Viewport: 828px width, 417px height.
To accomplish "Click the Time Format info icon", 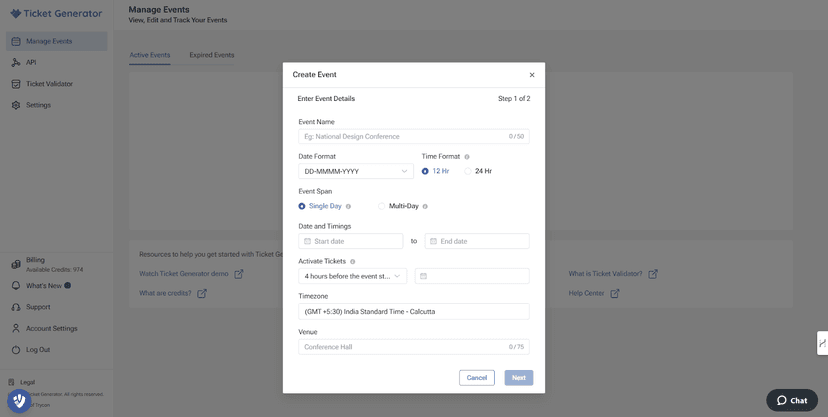I will (x=467, y=157).
